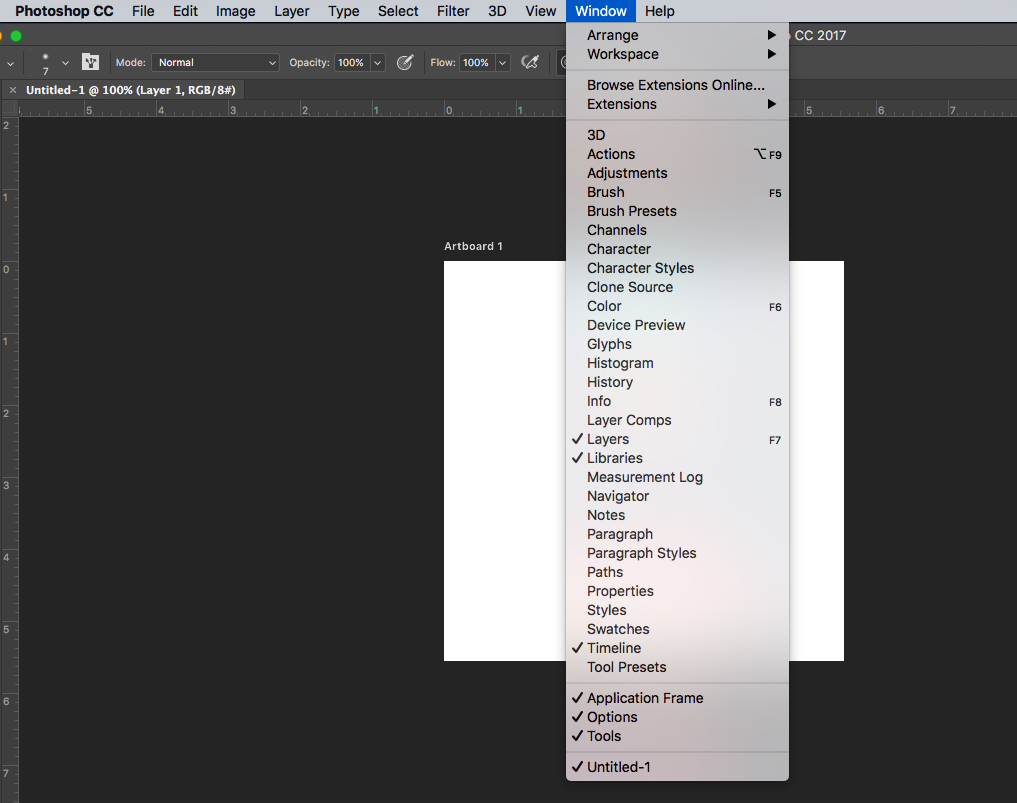Image resolution: width=1017 pixels, height=803 pixels.
Task: Uncheck Layers panel in Window menu
Action: pos(677,439)
